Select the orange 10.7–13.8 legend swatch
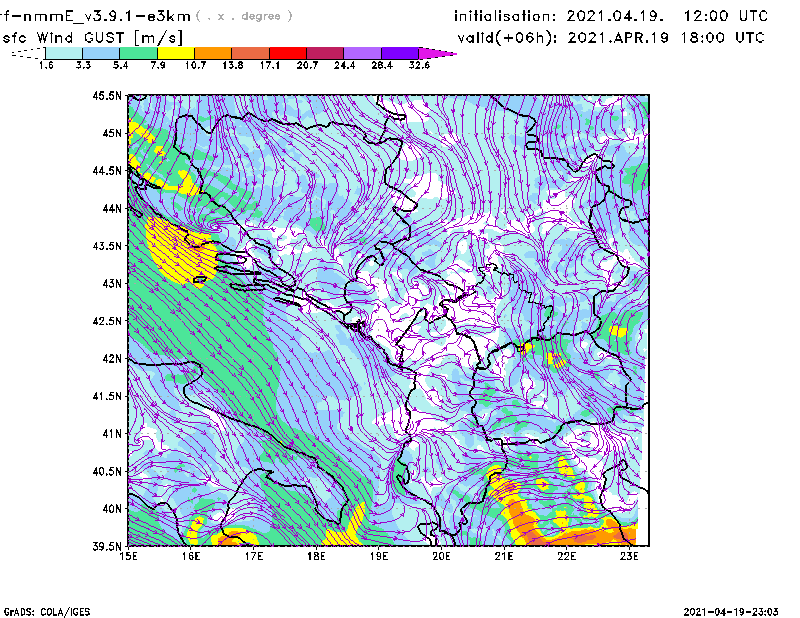This screenshot has height=618, width=800. 213,53
